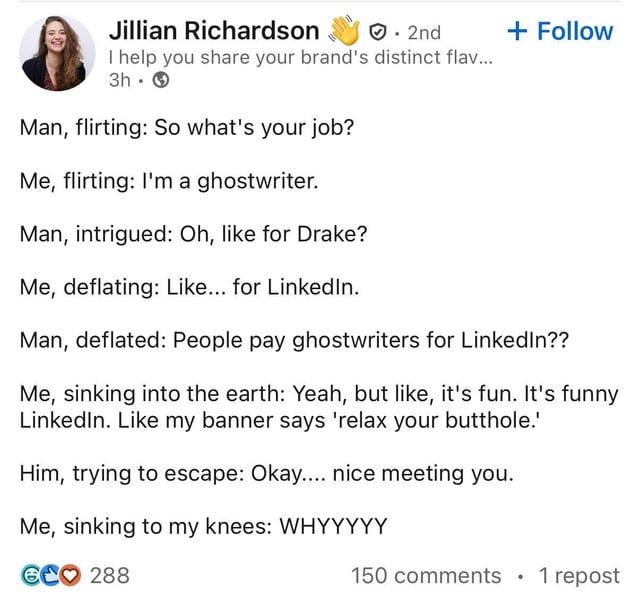Viewport: 640px width, 607px height.
Task: Open the 150 comments link
Action: tap(426, 575)
